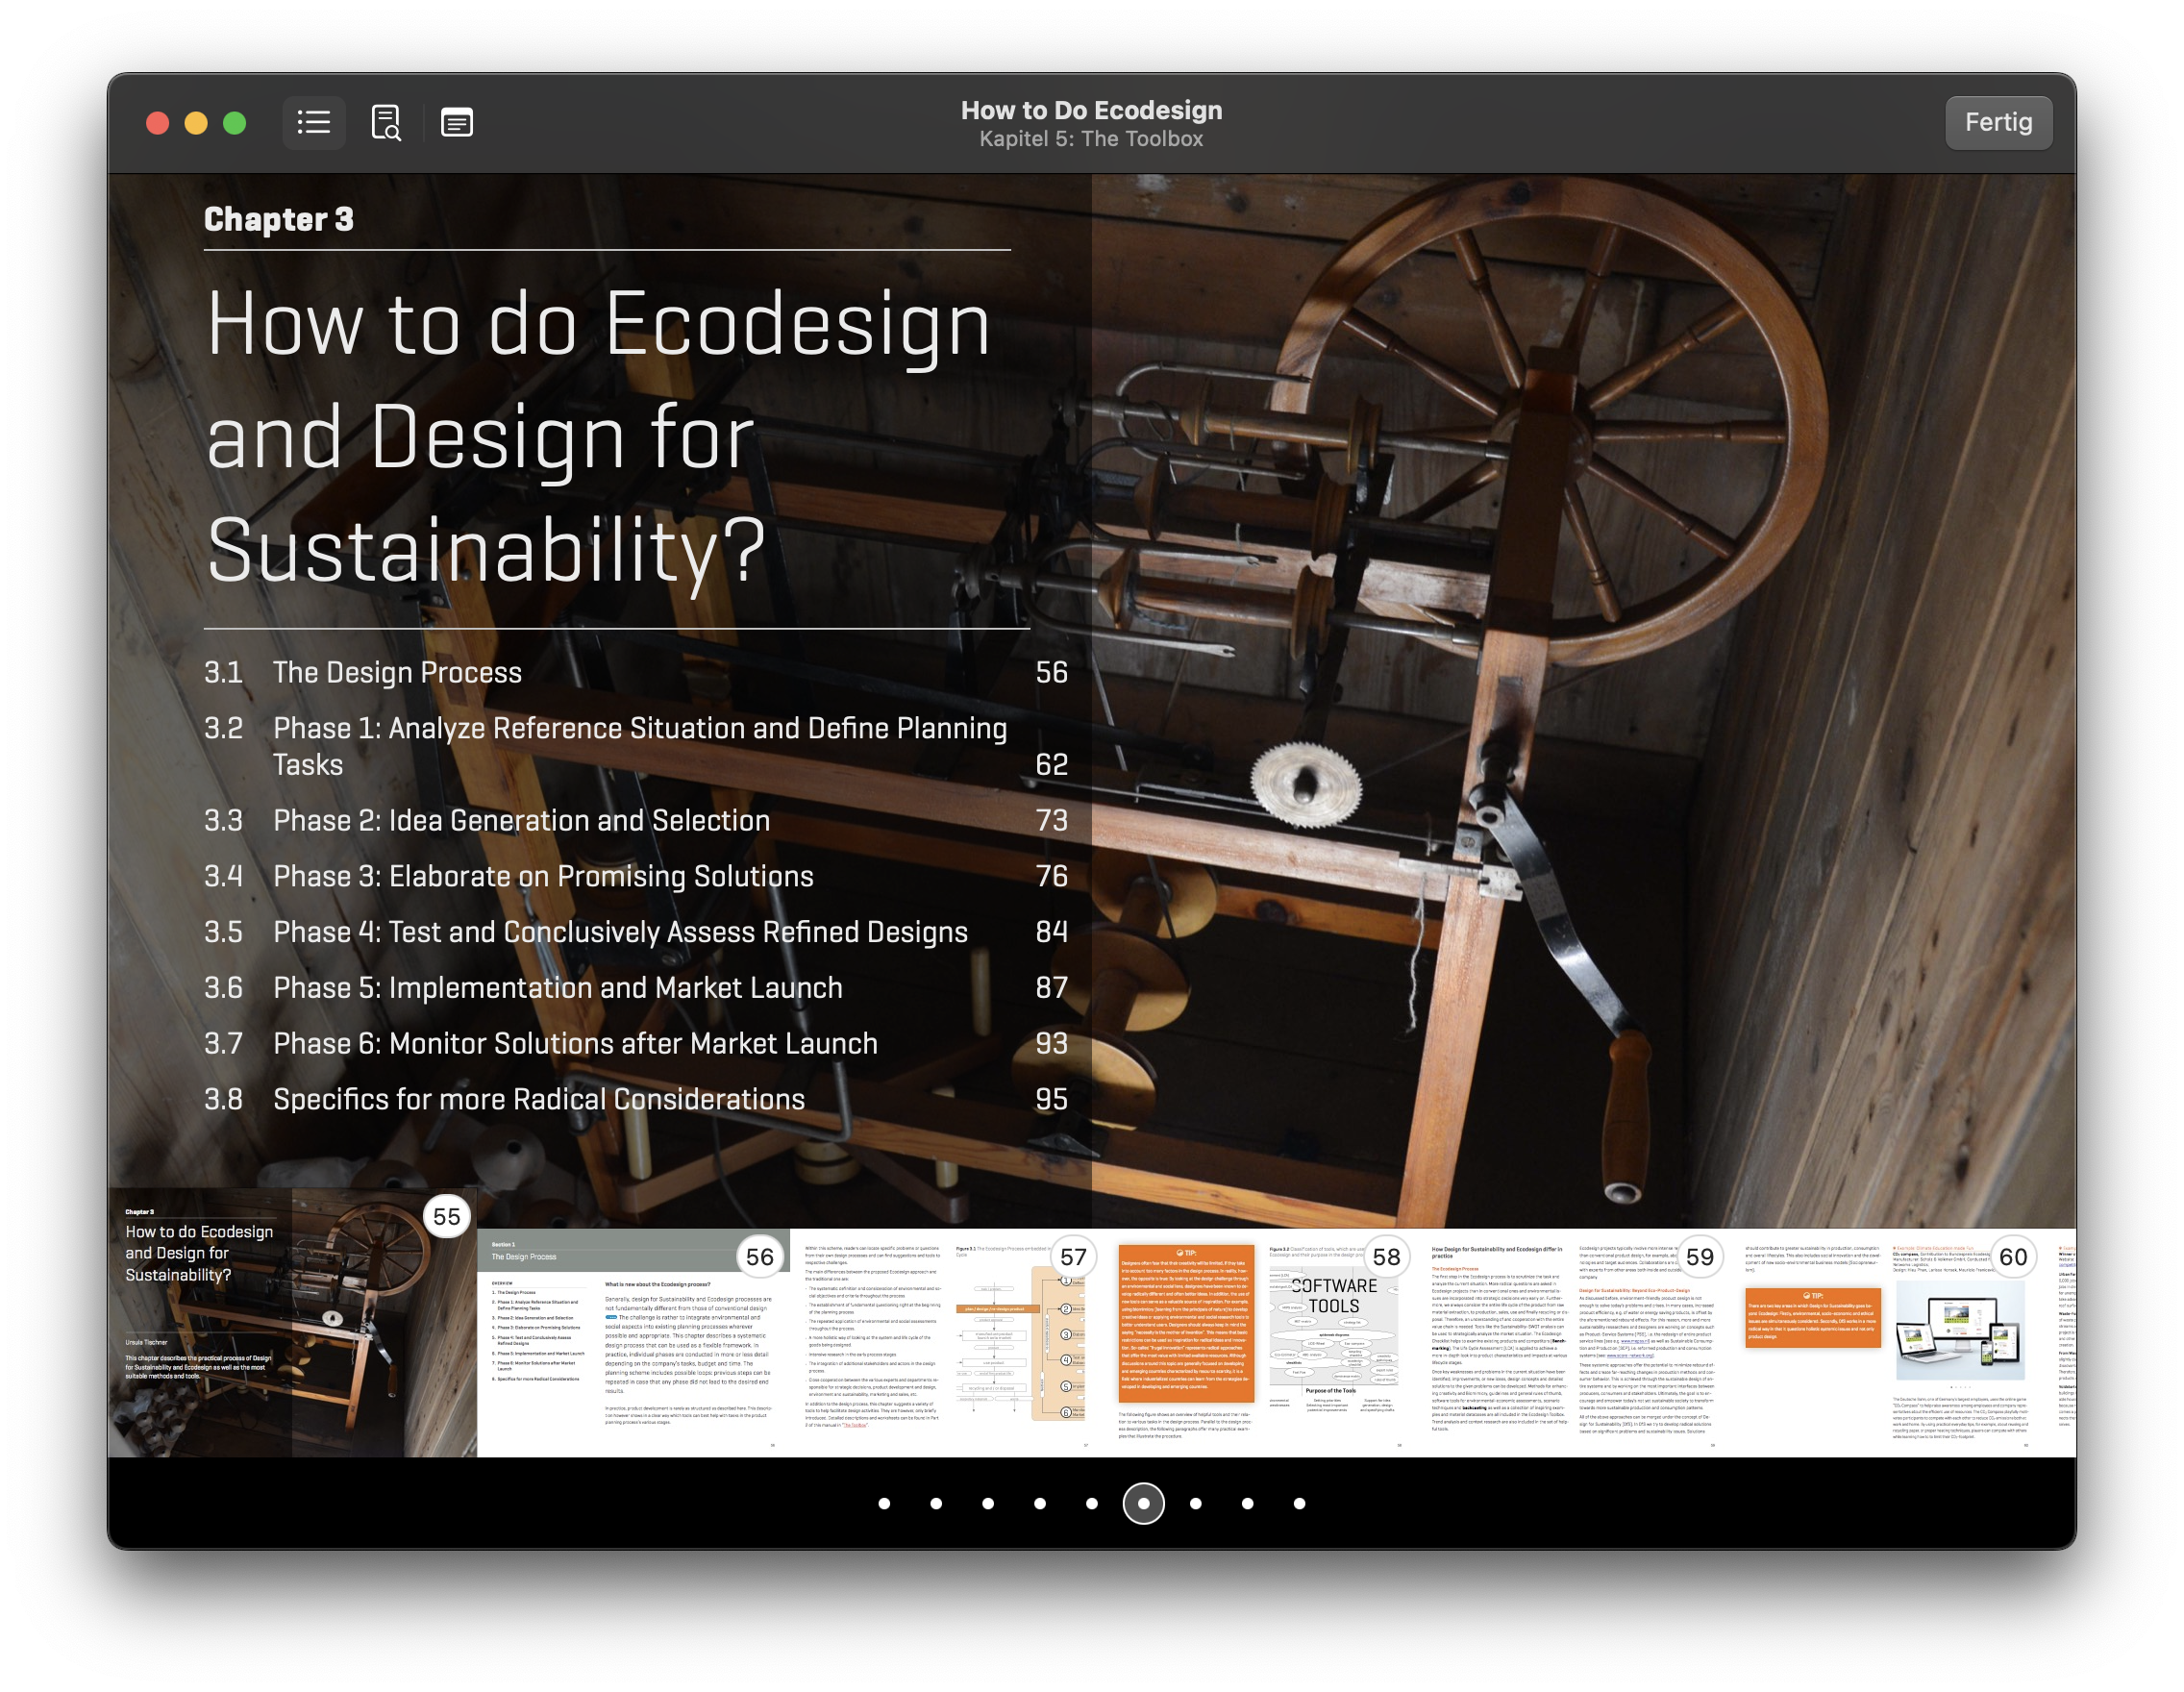Image resolution: width=2184 pixels, height=1692 pixels.
Task: Jump to the fifth chapter dot
Action: click(1092, 1503)
